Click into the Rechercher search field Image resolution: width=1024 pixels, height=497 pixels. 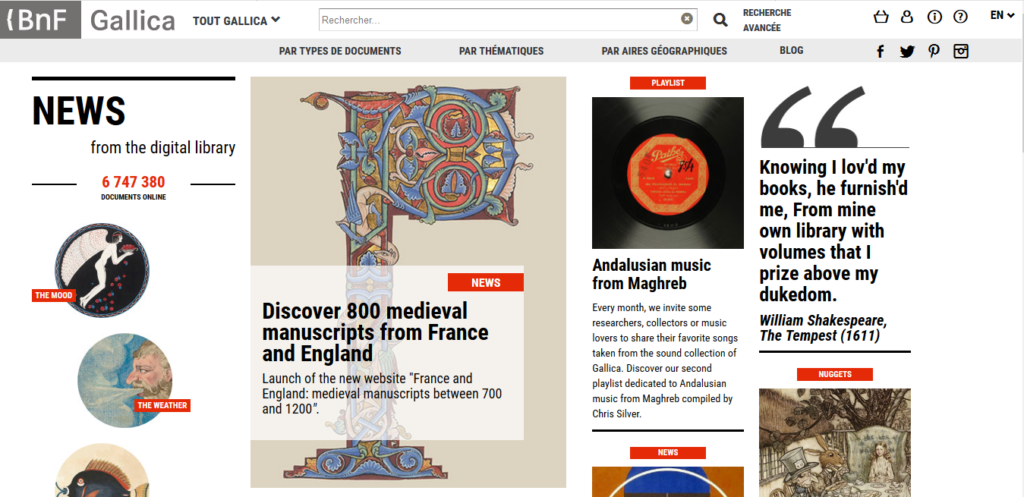[500, 20]
